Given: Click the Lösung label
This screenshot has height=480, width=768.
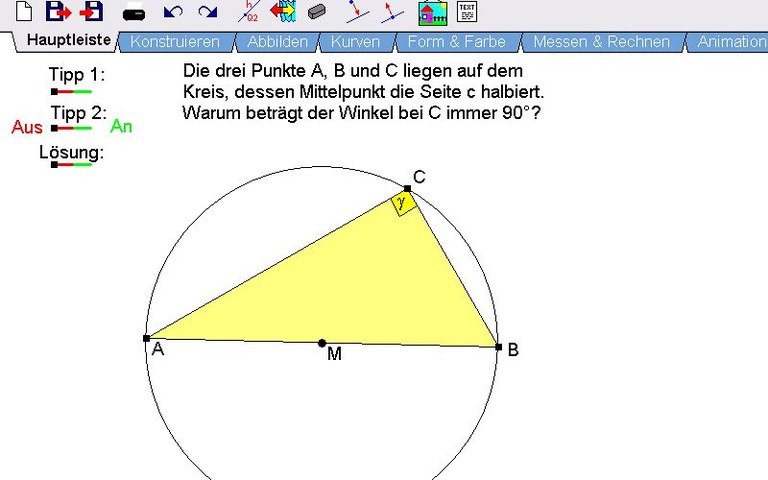Looking at the screenshot, I should (x=72, y=152).
